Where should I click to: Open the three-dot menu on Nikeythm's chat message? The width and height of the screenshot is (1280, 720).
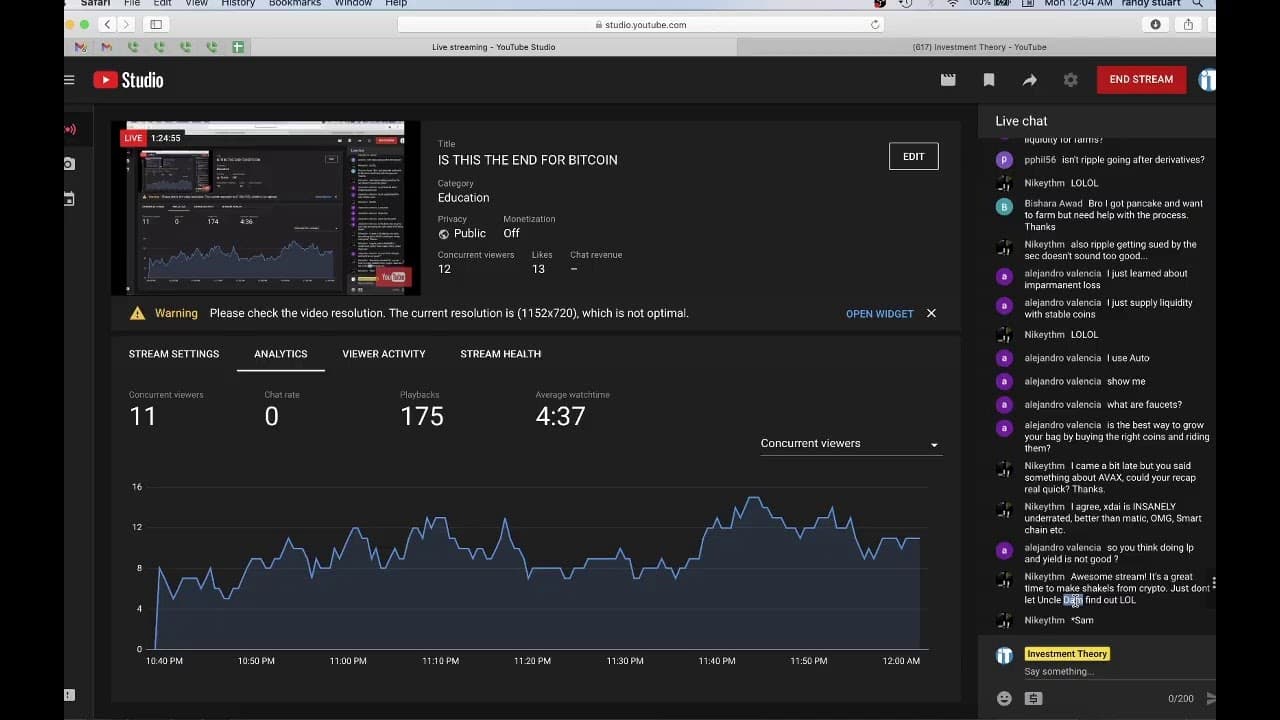[x=1213, y=582]
